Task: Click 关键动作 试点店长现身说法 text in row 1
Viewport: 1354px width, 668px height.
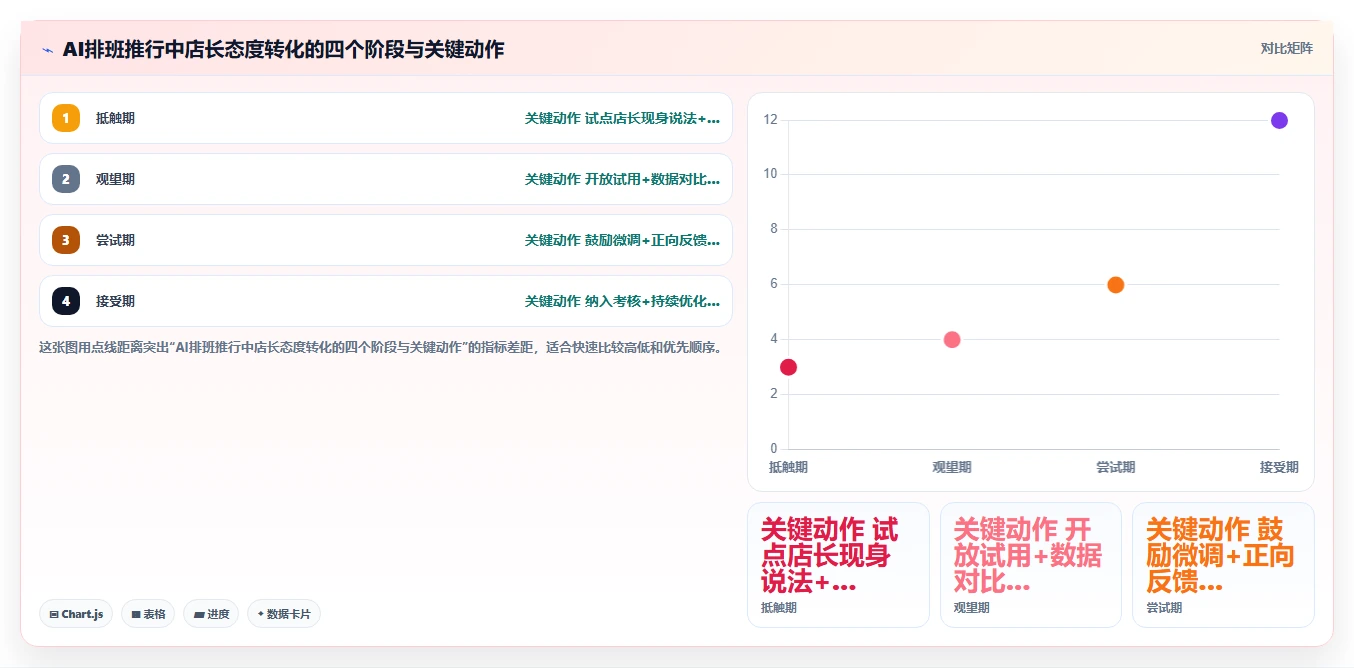Action: [622, 118]
